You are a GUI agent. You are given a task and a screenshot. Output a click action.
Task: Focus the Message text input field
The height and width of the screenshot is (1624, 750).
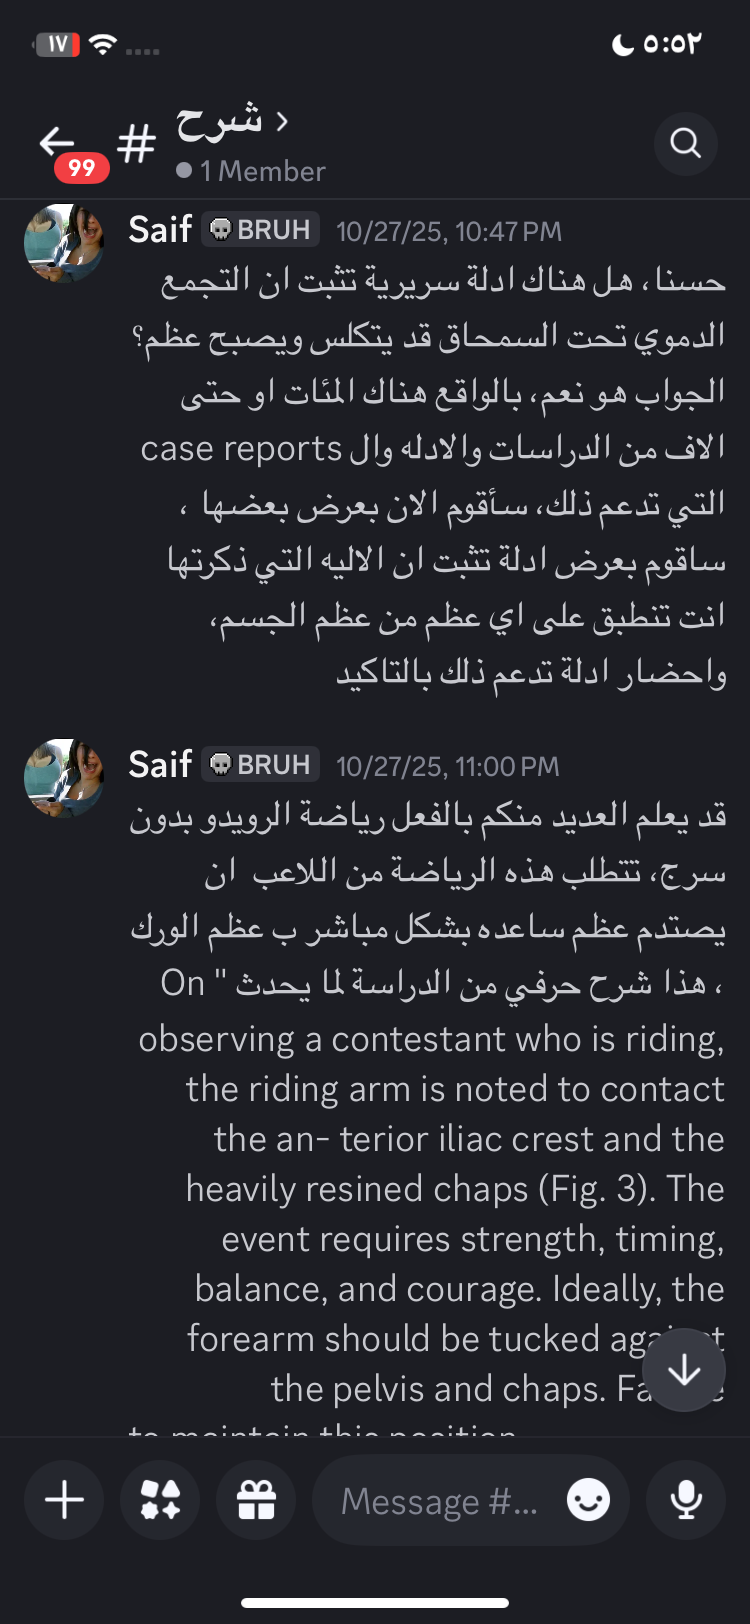click(471, 1500)
